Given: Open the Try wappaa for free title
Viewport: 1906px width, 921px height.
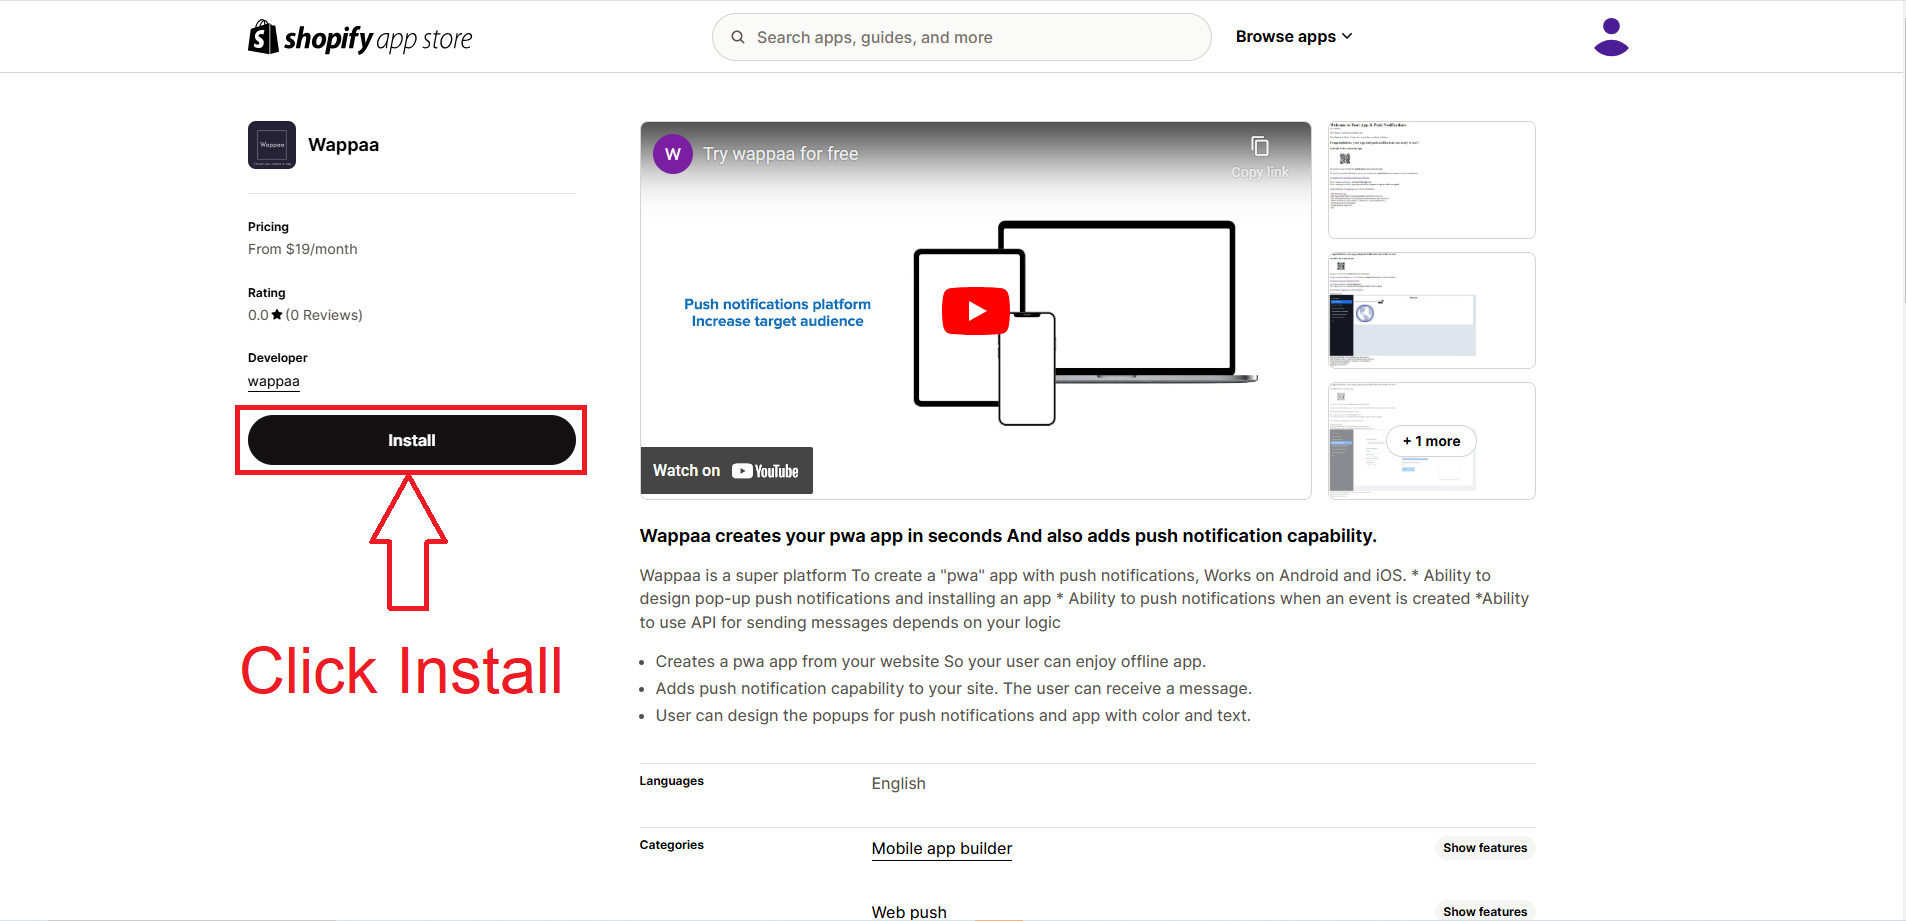Looking at the screenshot, I should [781, 154].
